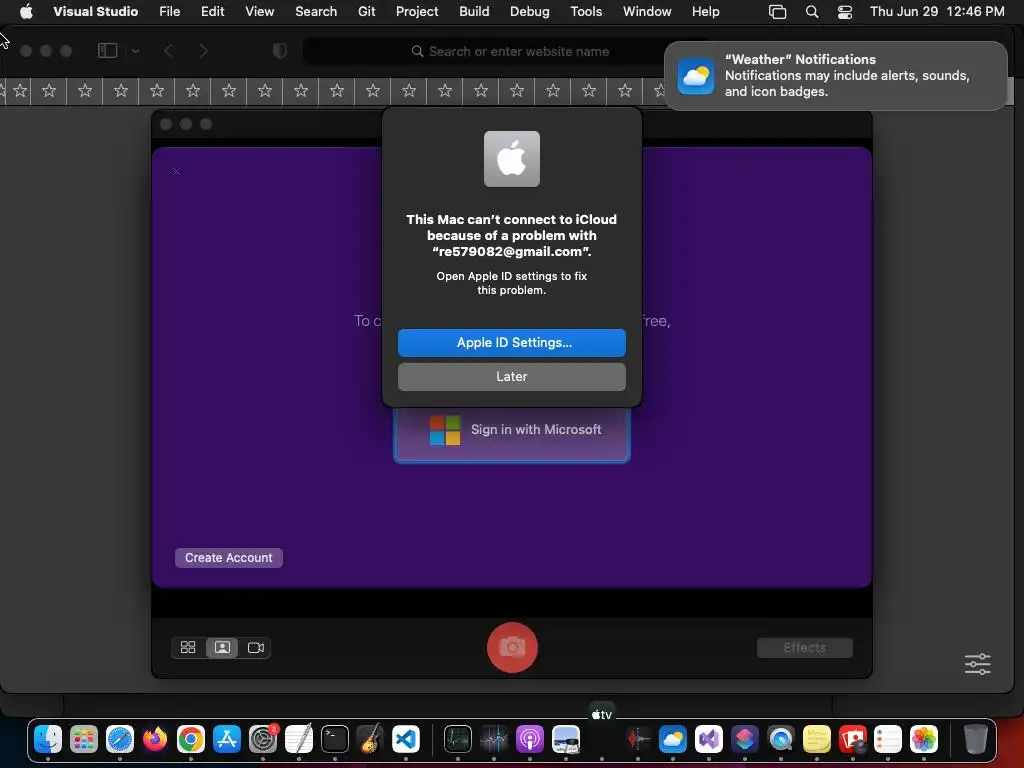Open System Preferences from the Dock
This screenshot has width=1024, height=768.
click(x=263, y=739)
